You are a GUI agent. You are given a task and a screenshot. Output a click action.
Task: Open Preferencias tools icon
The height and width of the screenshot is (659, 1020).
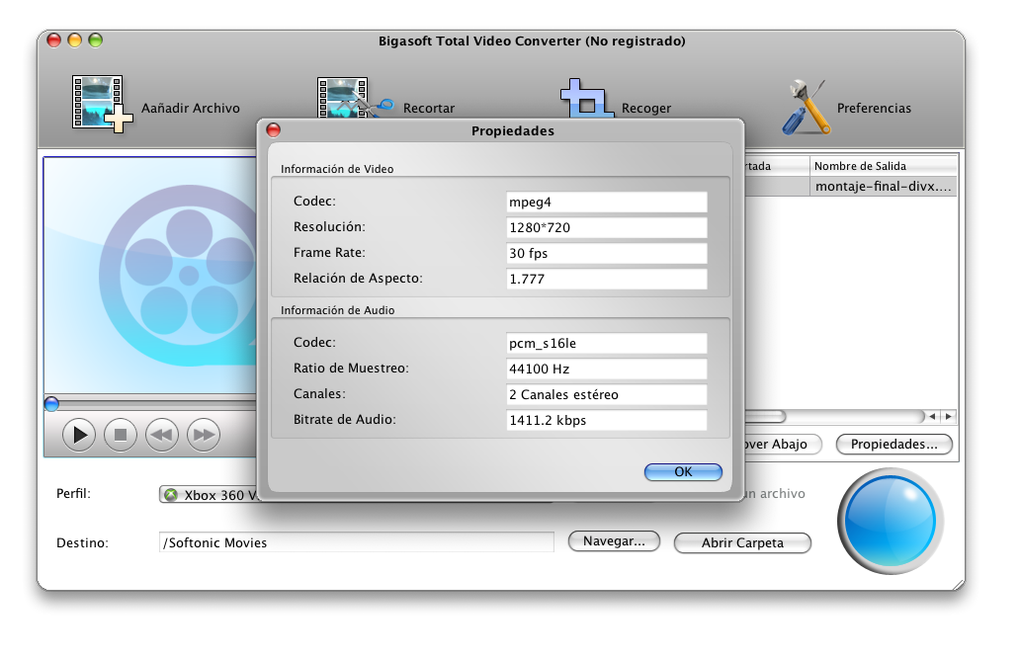806,107
